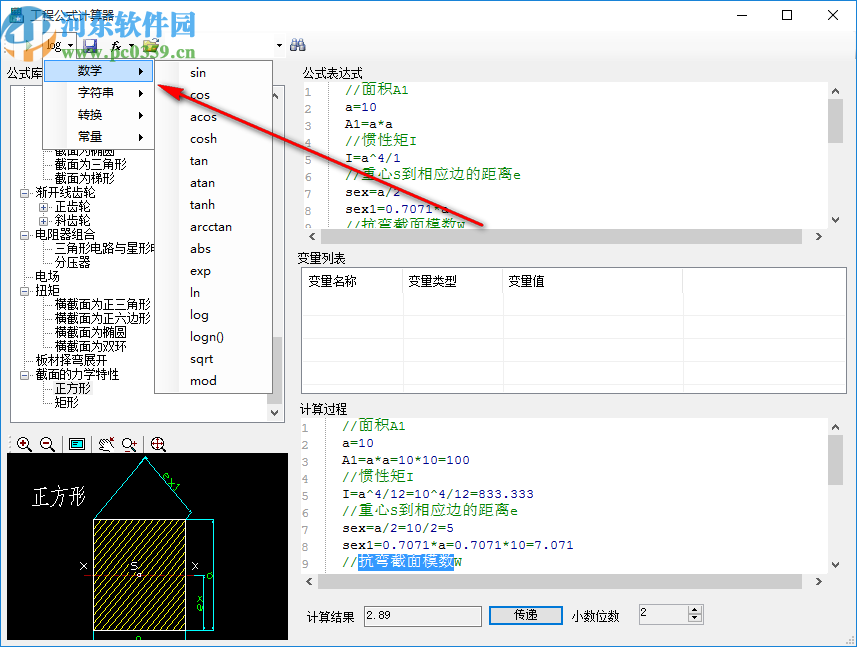
Task: Click the fx formula icon
Action: (x=116, y=46)
